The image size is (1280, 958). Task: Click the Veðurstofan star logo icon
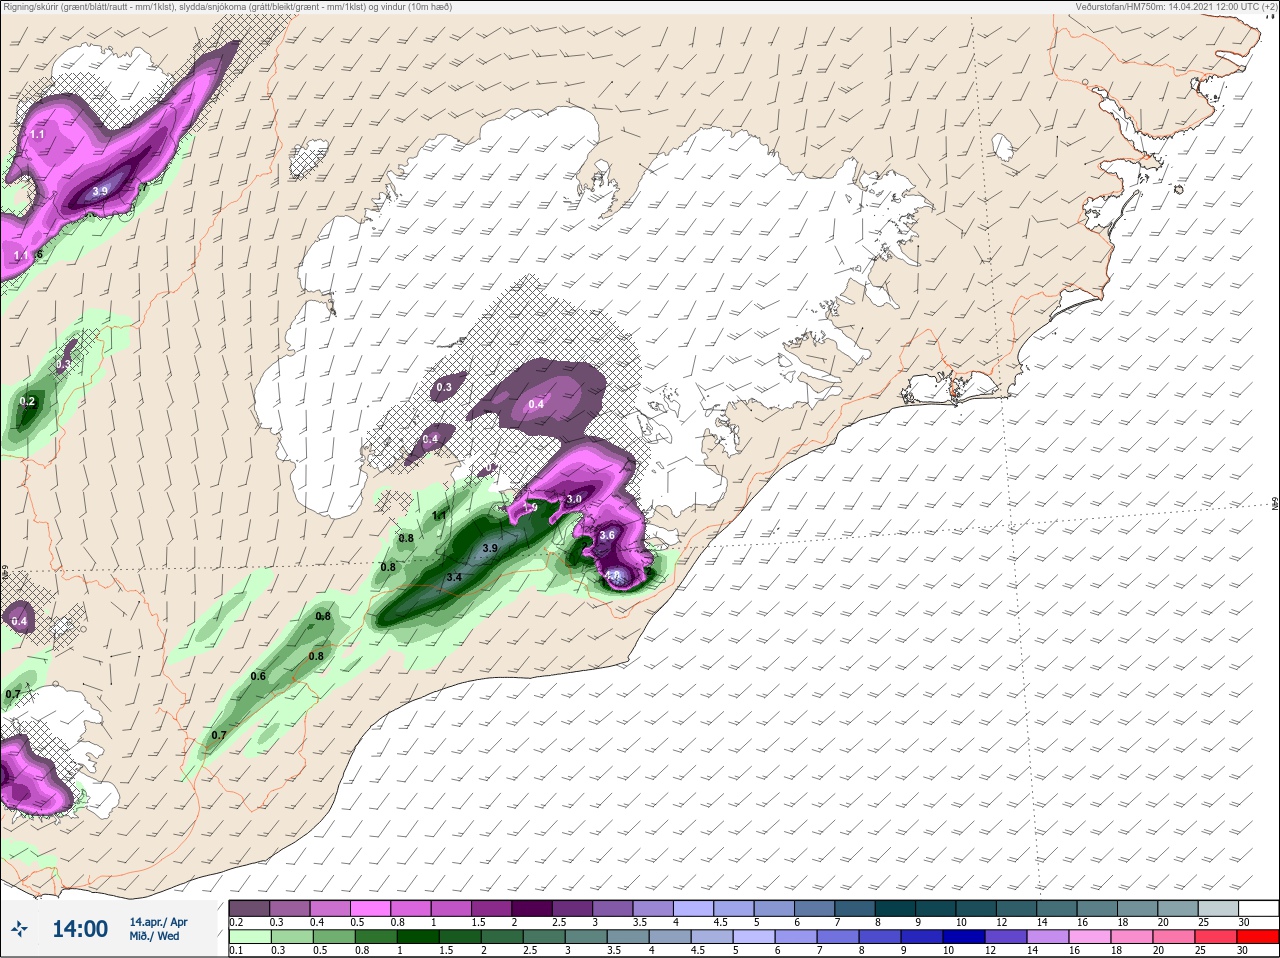pos(20,929)
